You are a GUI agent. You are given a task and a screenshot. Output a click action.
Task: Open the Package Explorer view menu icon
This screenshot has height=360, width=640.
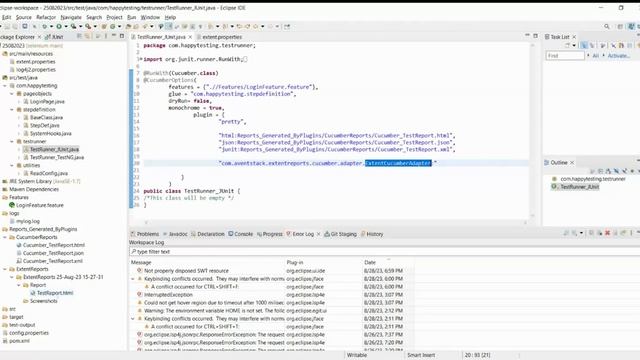(x=106, y=36)
